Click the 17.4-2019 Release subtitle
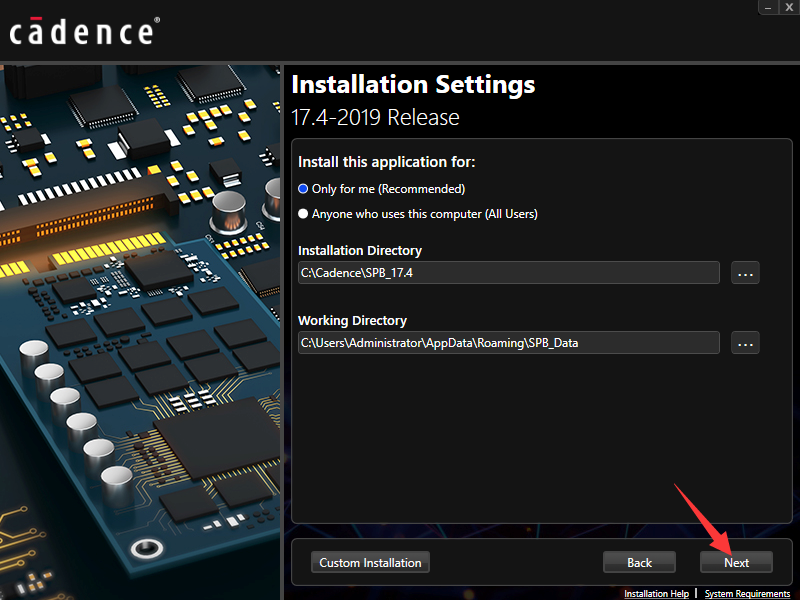The width and height of the screenshot is (800, 600). [375, 117]
